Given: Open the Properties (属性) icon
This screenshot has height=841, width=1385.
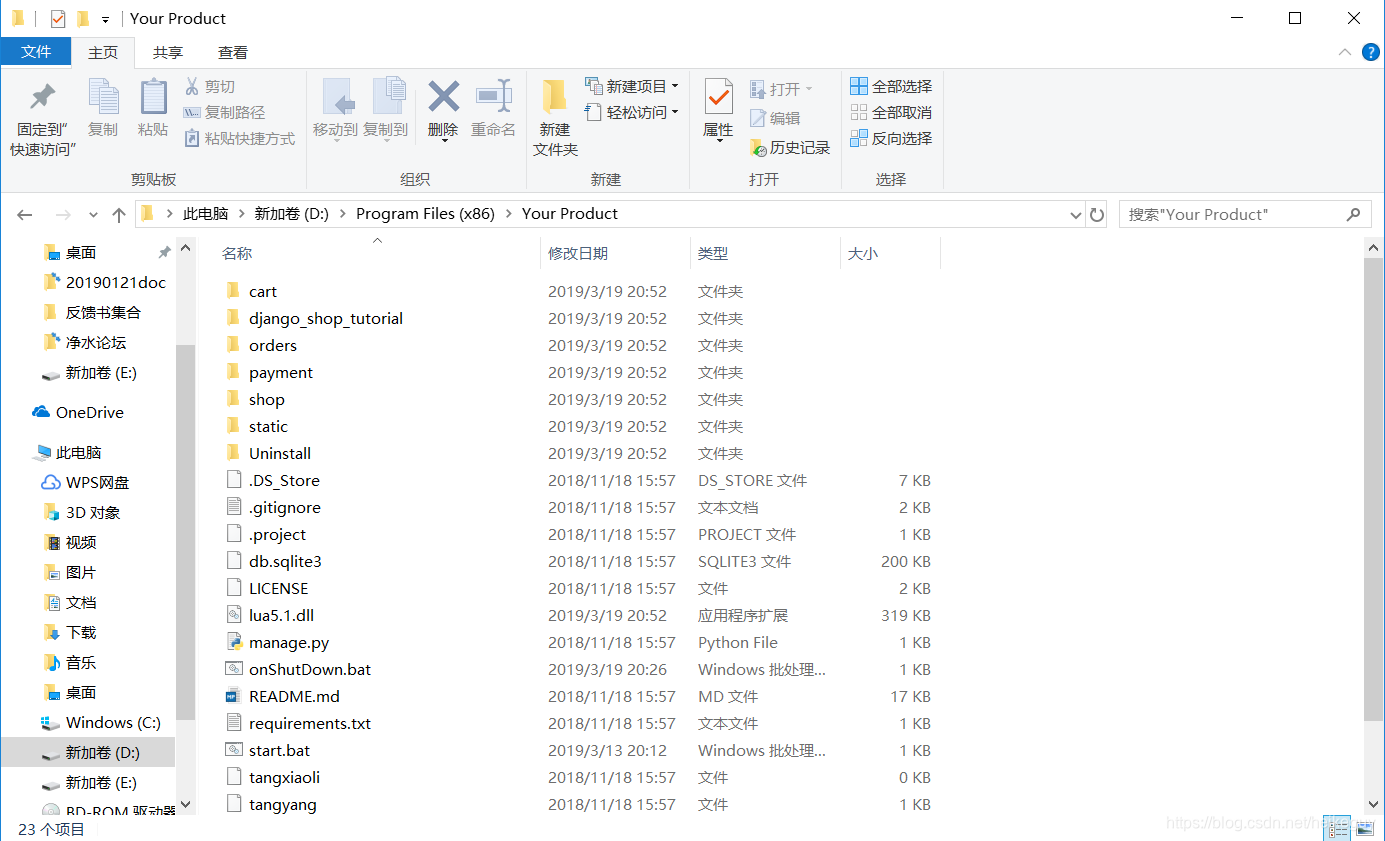Looking at the screenshot, I should pos(718,97).
